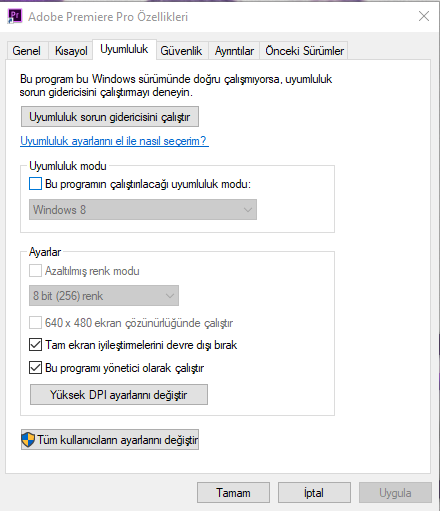Open the Uyumluluk ayarlarını el ile link
440x511 pixels.
[x=114, y=141]
